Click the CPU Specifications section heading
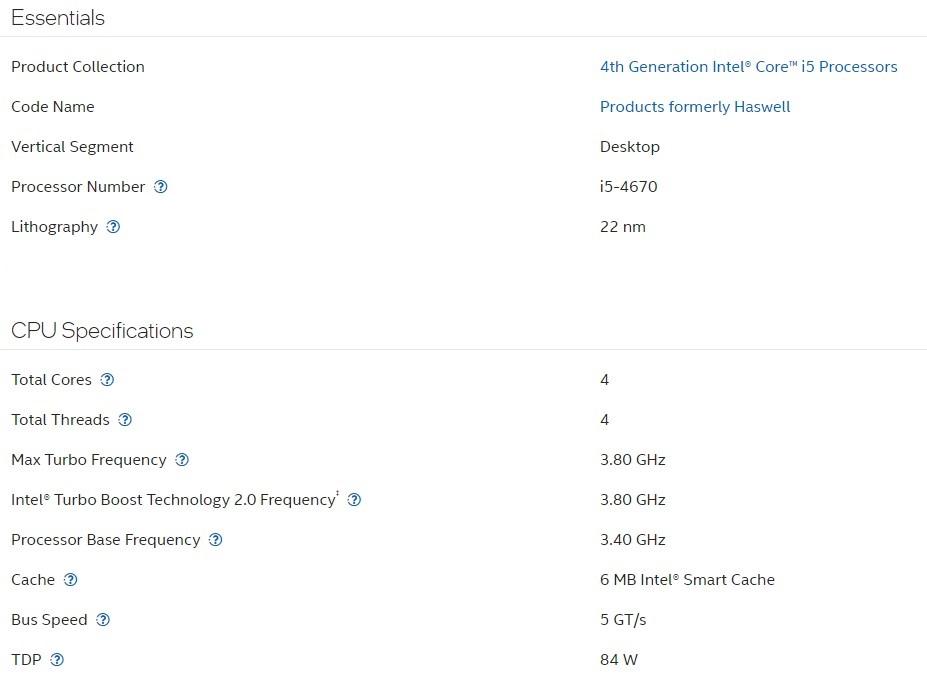The height and width of the screenshot is (698, 927). 102,331
